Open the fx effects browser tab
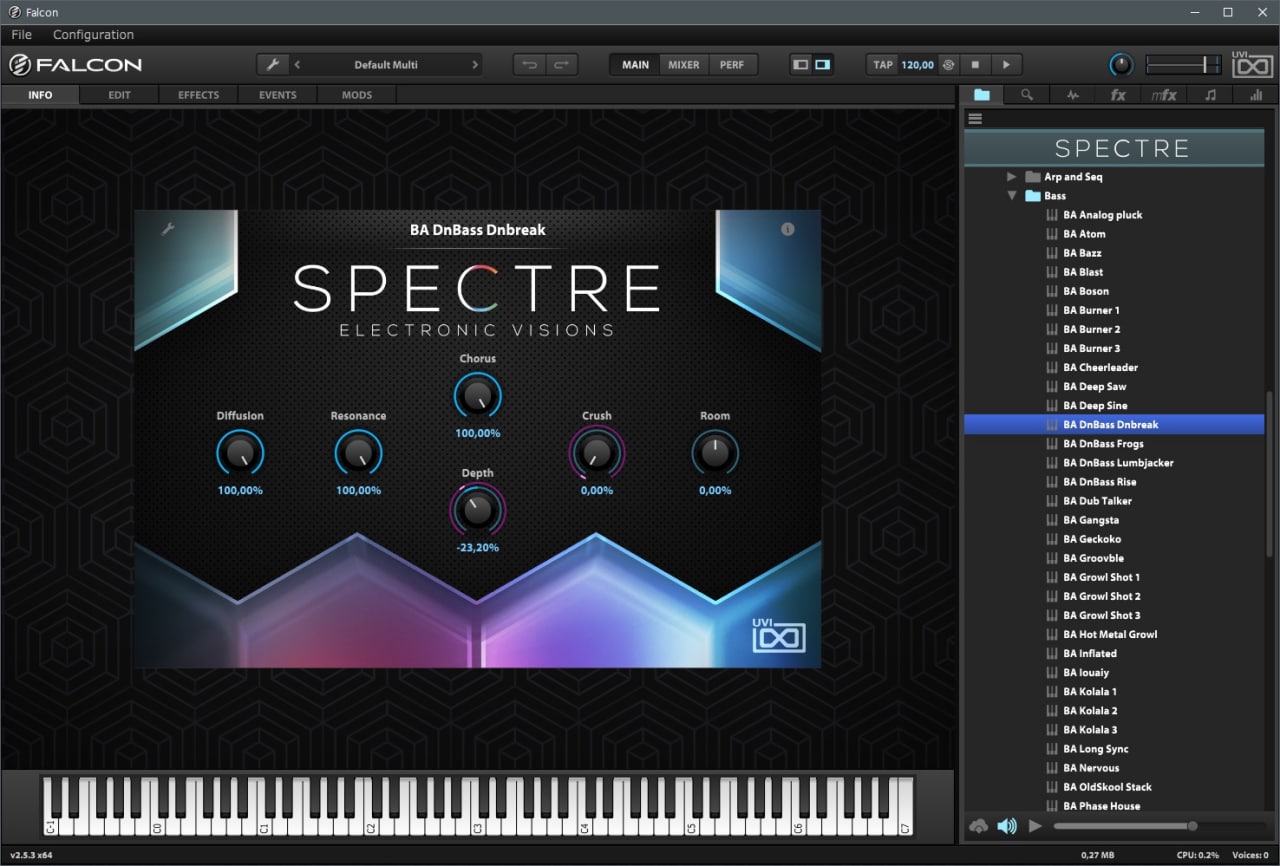The height and width of the screenshot is (866, 1280). [1118, 95]
